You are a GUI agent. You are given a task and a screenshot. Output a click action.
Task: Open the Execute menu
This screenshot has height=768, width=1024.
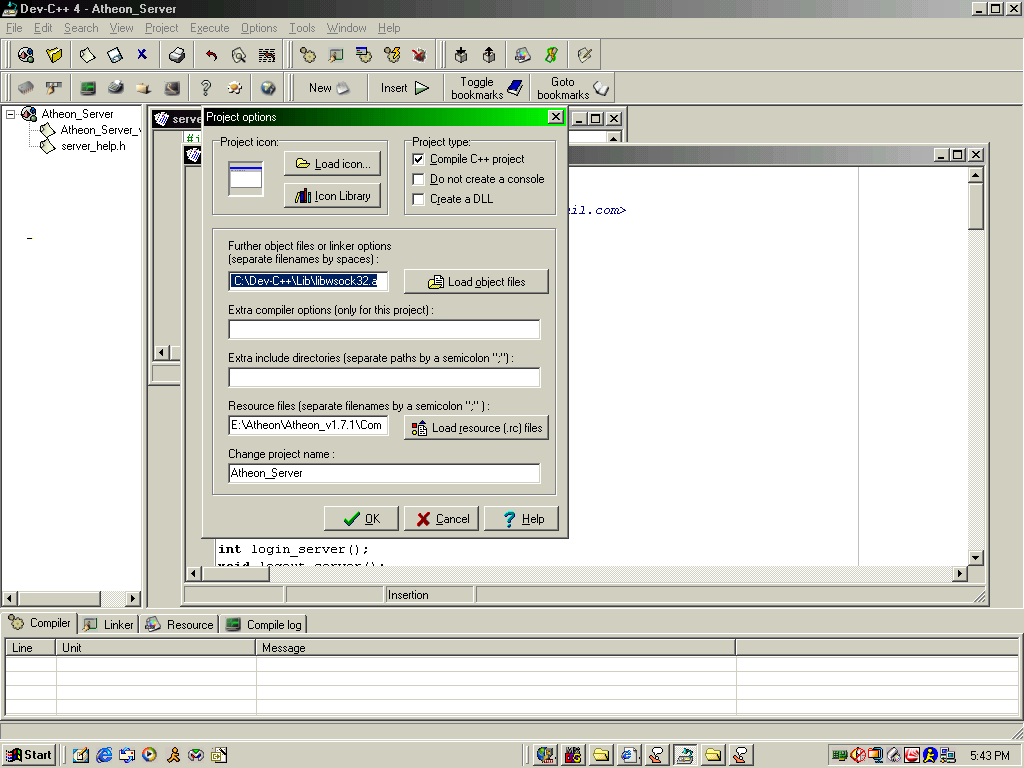point(209,28)
